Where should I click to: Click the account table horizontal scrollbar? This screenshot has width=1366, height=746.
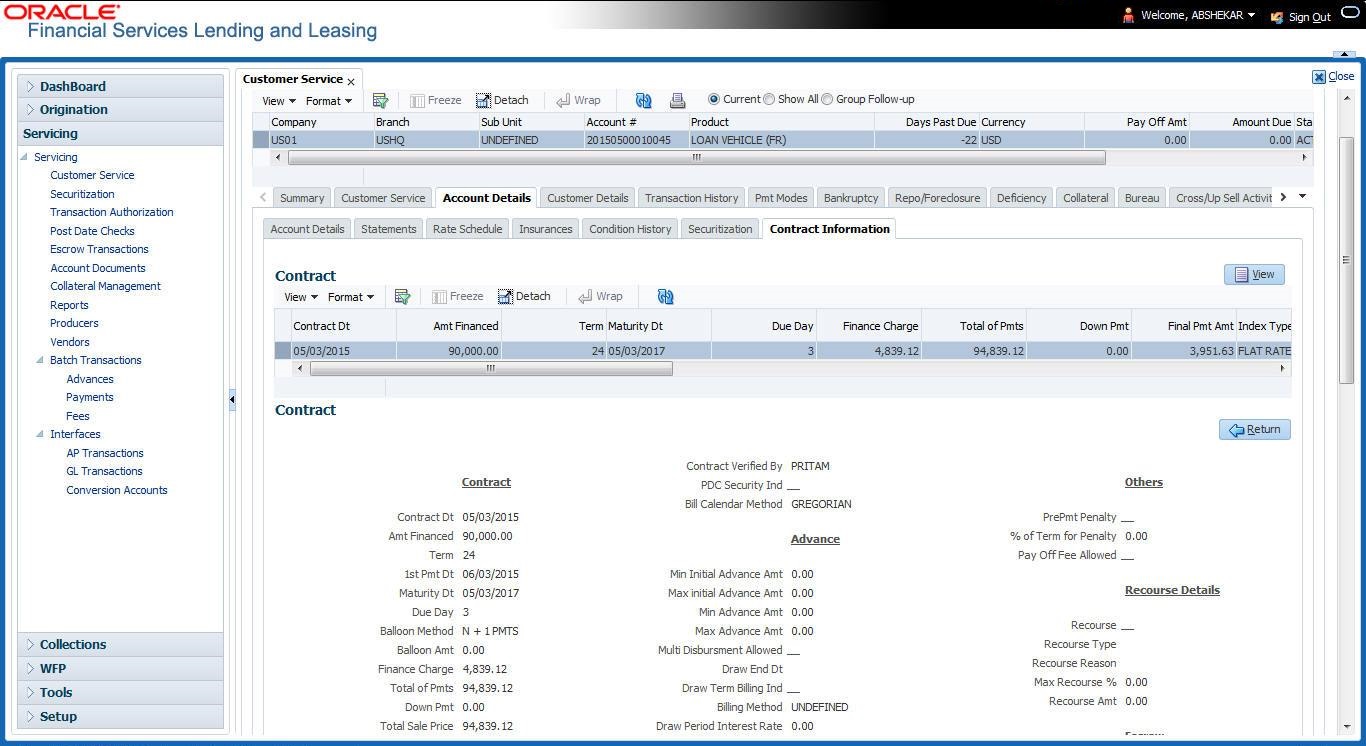(x=696, y=158)
